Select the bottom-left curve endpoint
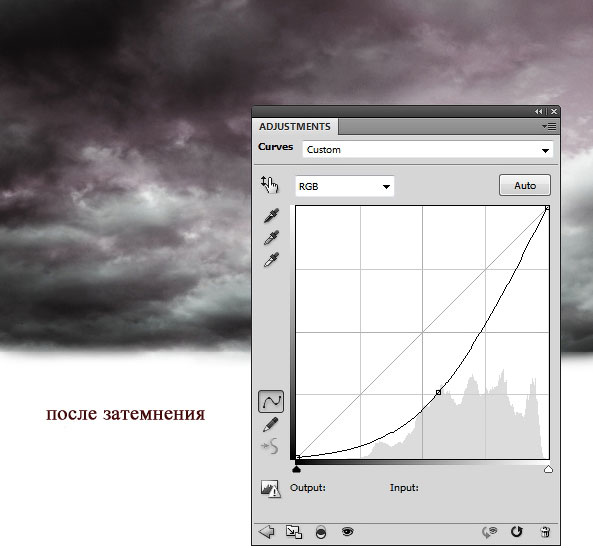The width and height of the screenshot is (593, 548). [298, 457]
